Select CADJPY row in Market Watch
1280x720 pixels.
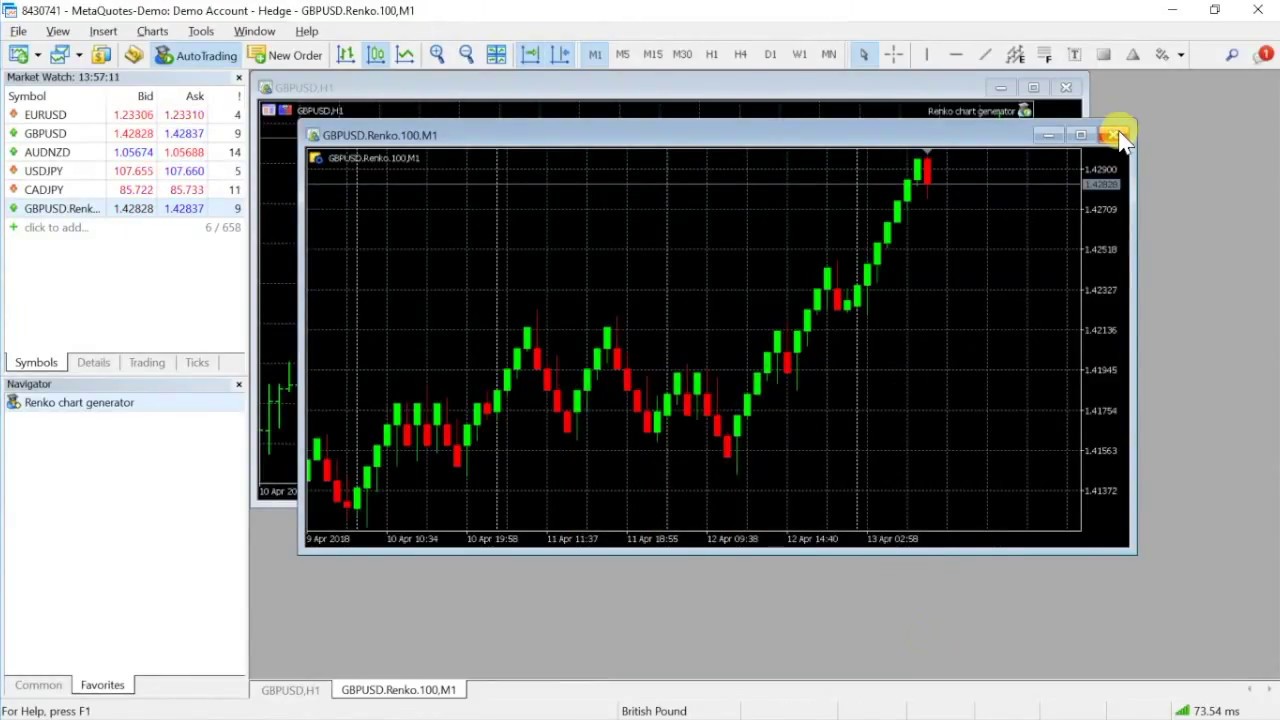coord(124,190)
